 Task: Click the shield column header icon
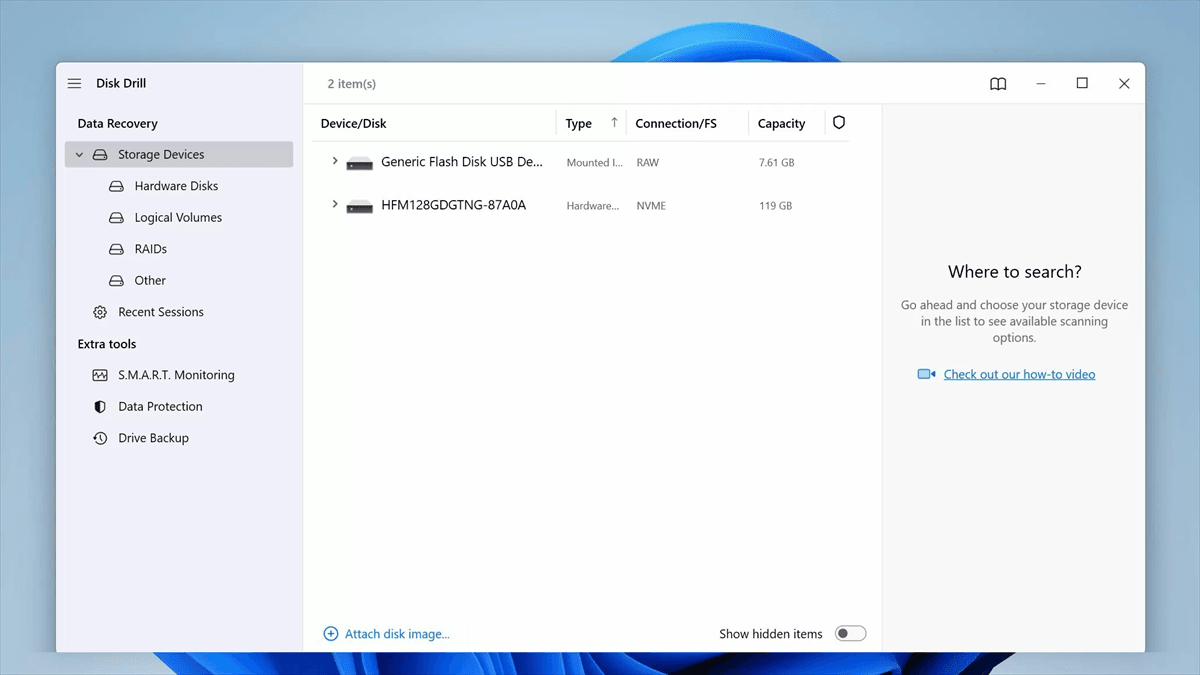coord(839,122)
